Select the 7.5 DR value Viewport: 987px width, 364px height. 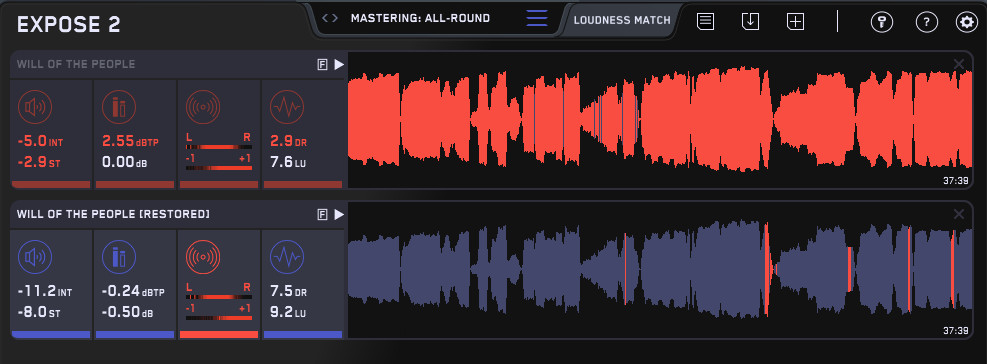[x=288, y=292]
